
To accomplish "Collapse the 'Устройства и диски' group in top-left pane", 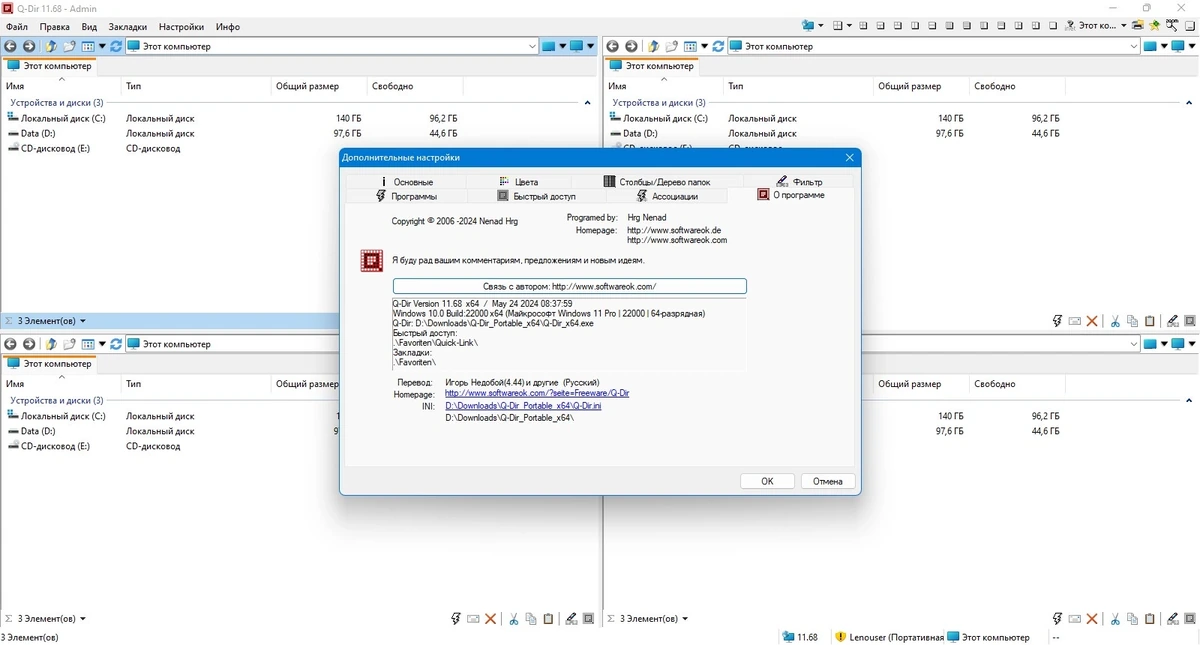I will click(587, 103).
